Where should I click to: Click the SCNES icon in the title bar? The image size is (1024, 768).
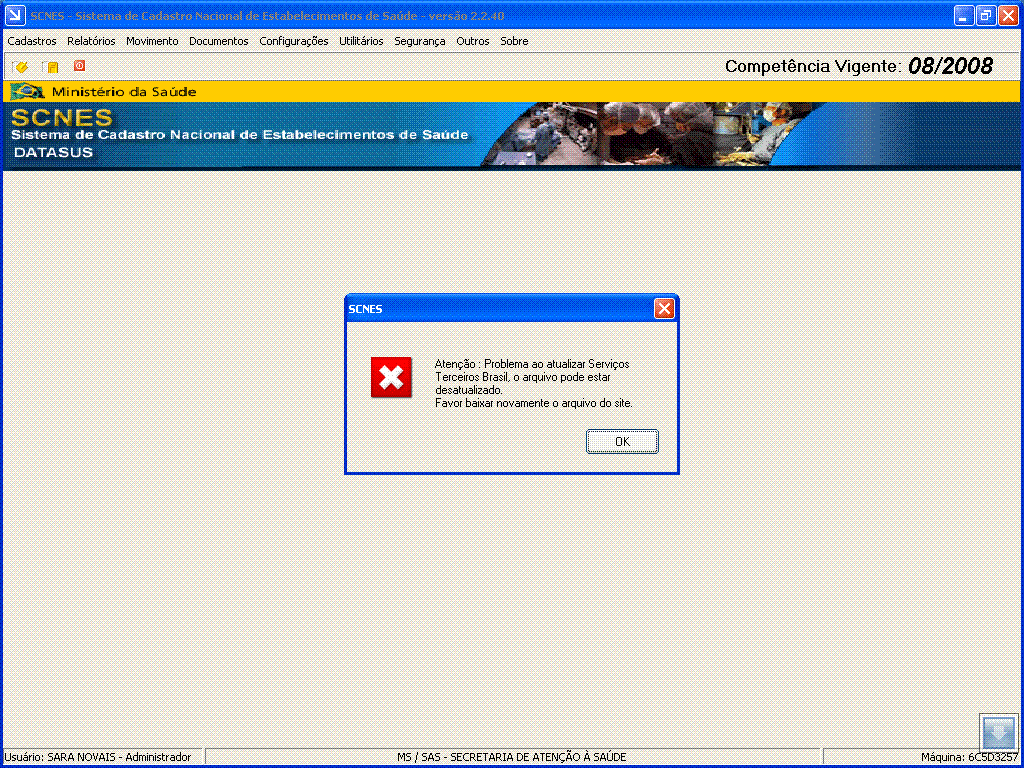[x=13, y=14]
